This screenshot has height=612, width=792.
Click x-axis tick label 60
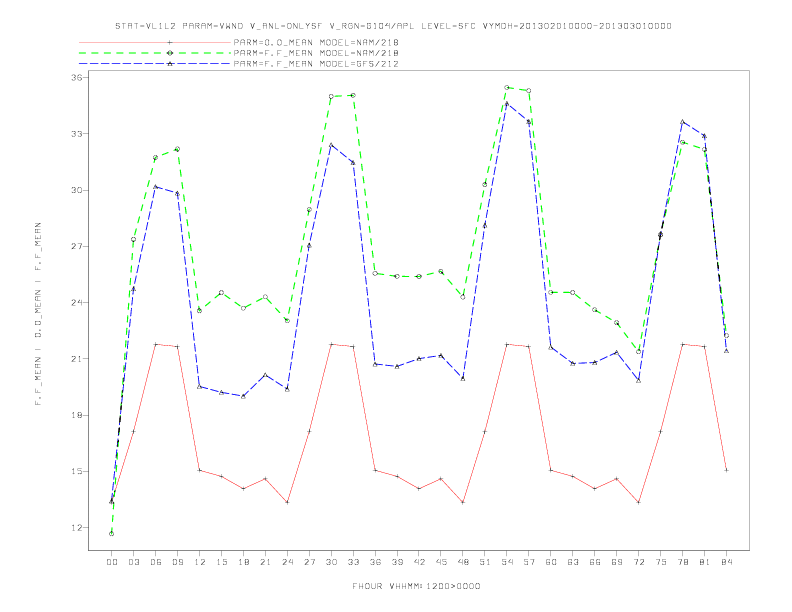(551, 562)
